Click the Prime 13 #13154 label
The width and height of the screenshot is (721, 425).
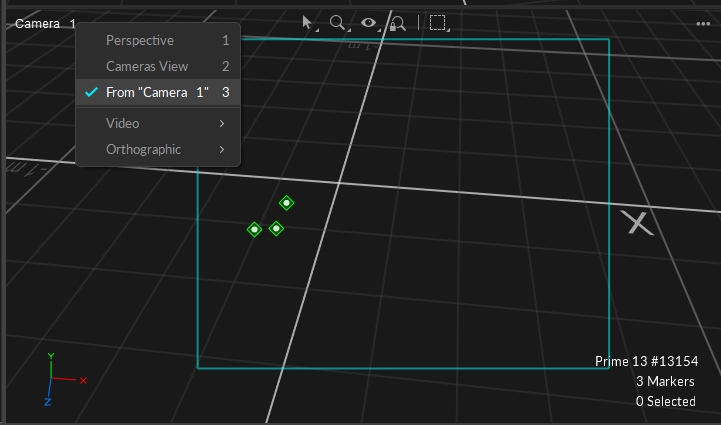(x=645, y=361)
